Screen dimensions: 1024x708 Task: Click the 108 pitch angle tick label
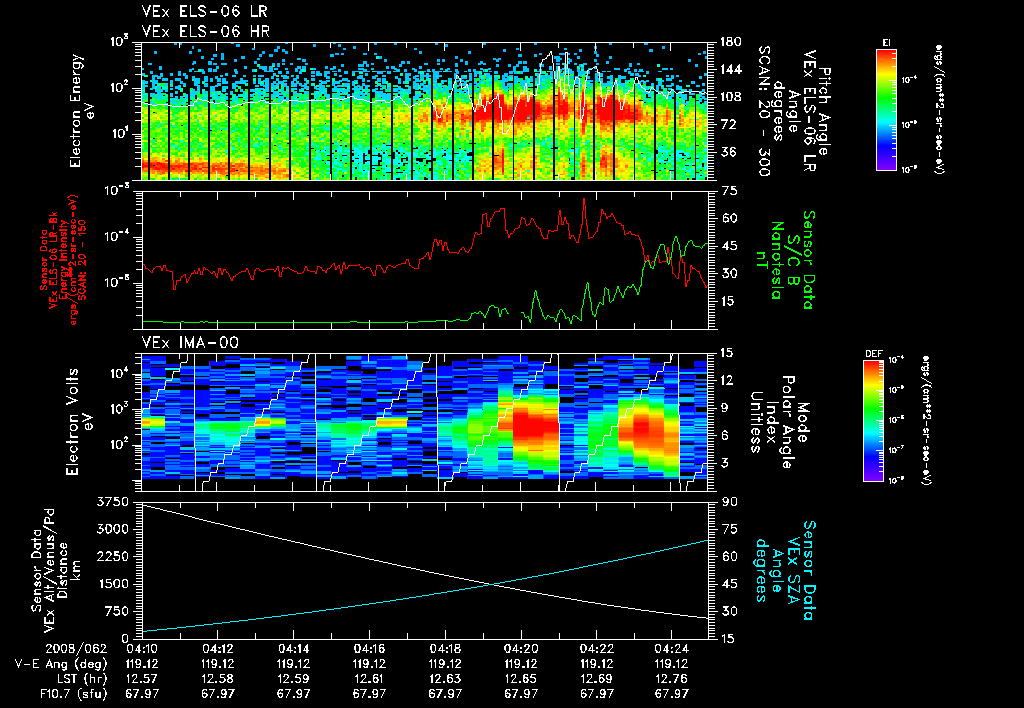tap(731, 97)
